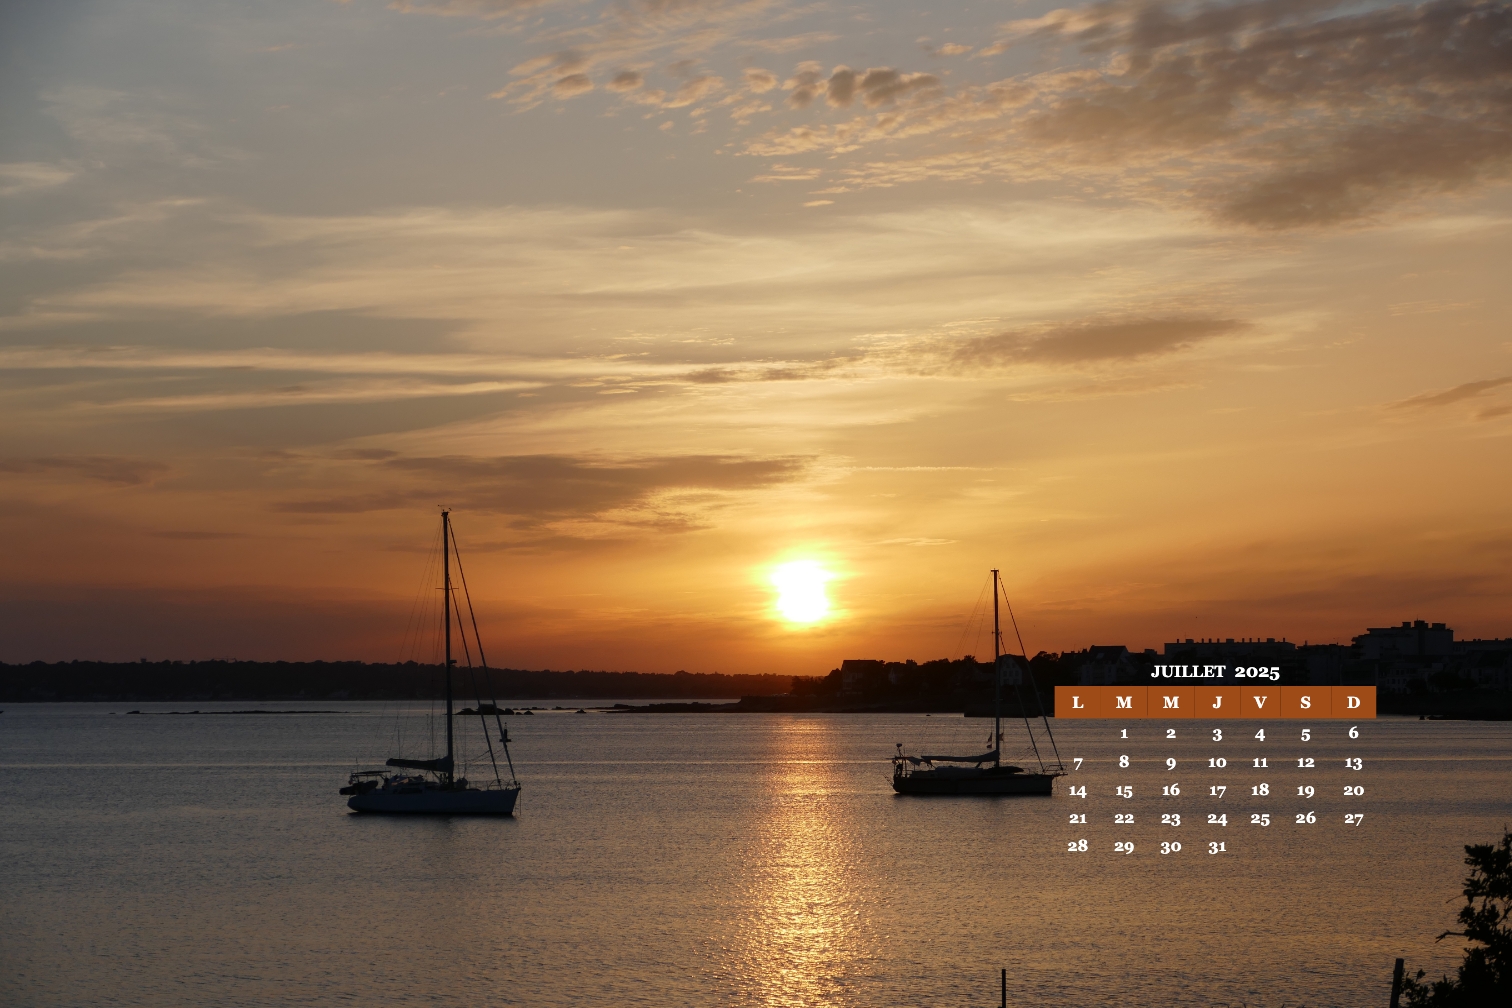The width and height of the screenshot is (1512, 1008).
Task: Select the 'L' Monday column header
Action: (x=1077, y=702)
